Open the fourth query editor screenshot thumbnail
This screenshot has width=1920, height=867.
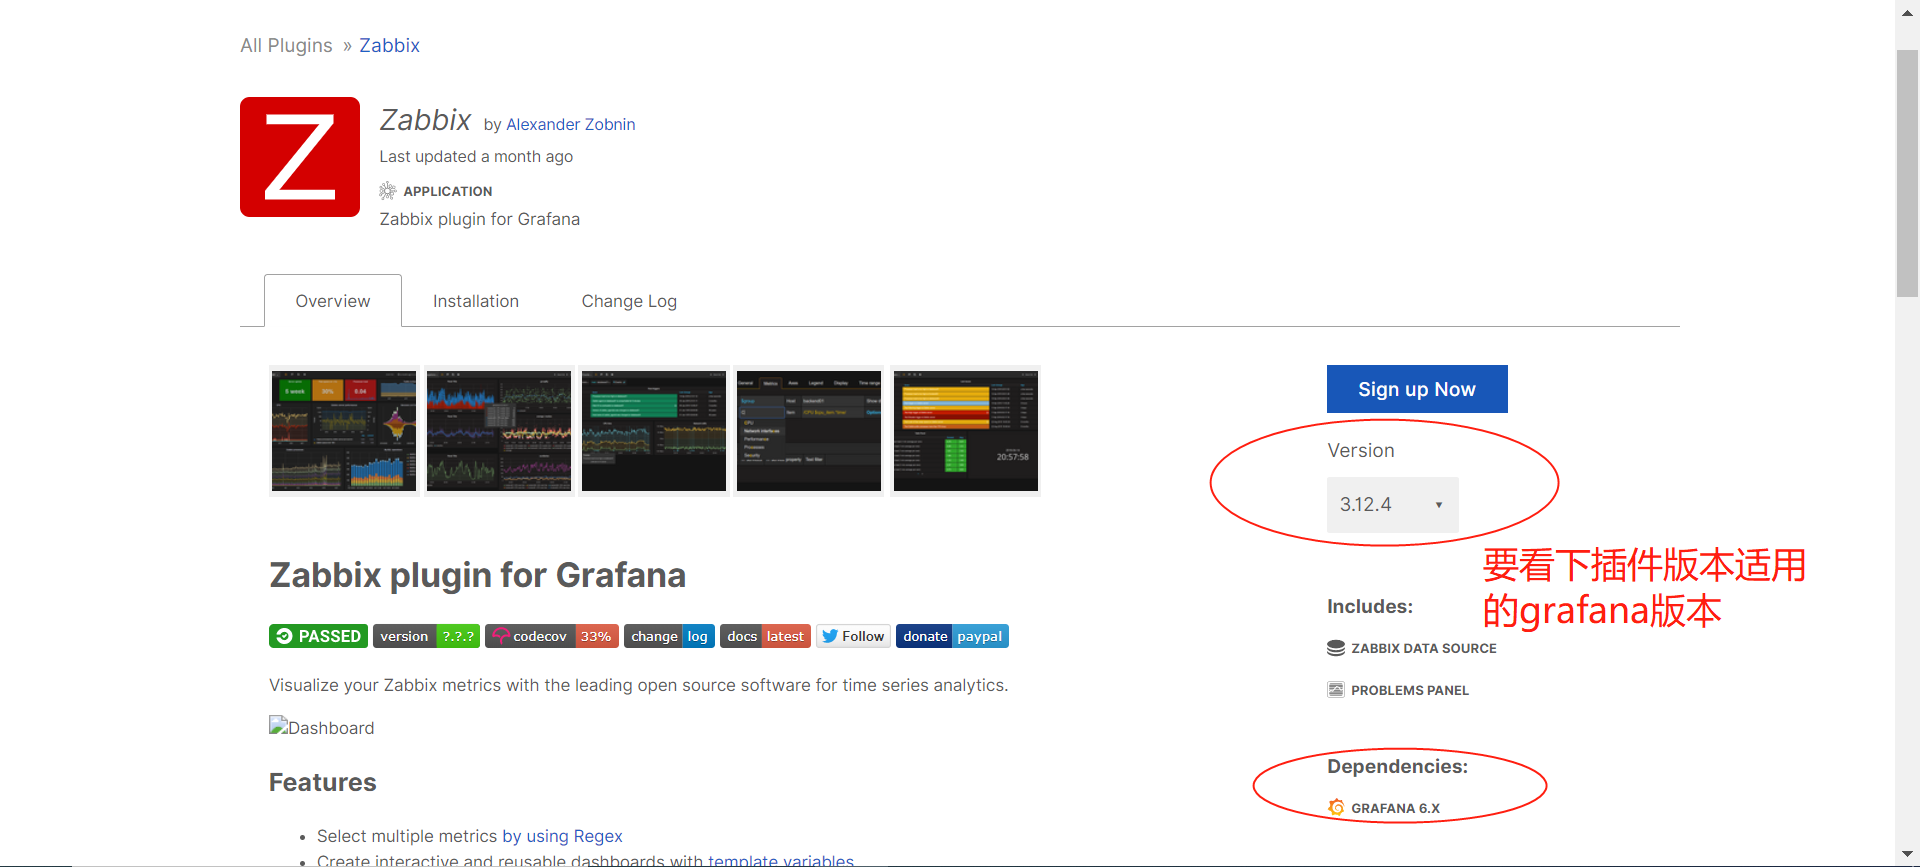pos(809,431)
